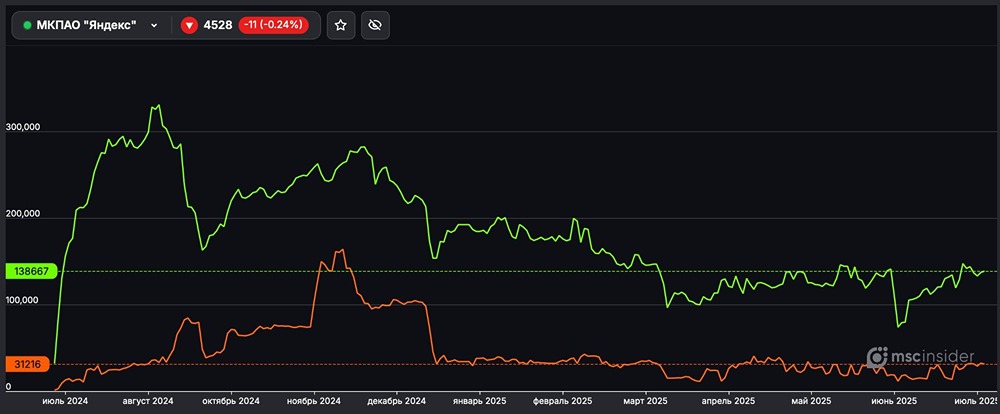Screen dimensions: 1000x414
Task: Add МКПАО Яндекс to favorites with star
Action: point(340,25)
